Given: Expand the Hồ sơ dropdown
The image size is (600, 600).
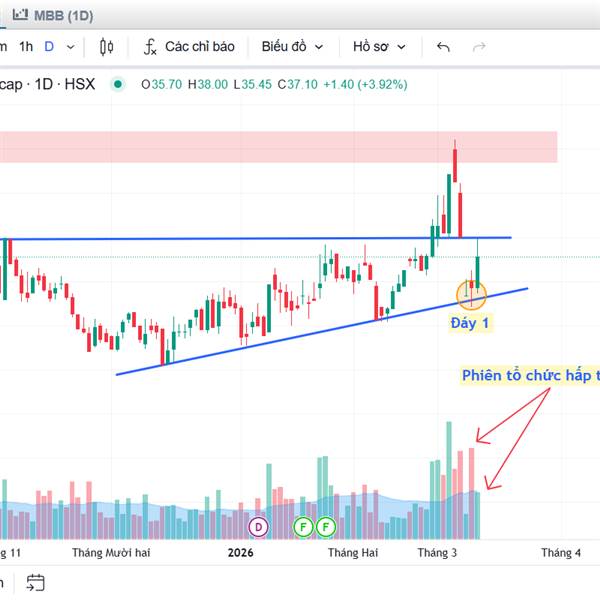Looking at the screenshot, I should point(379,47).
